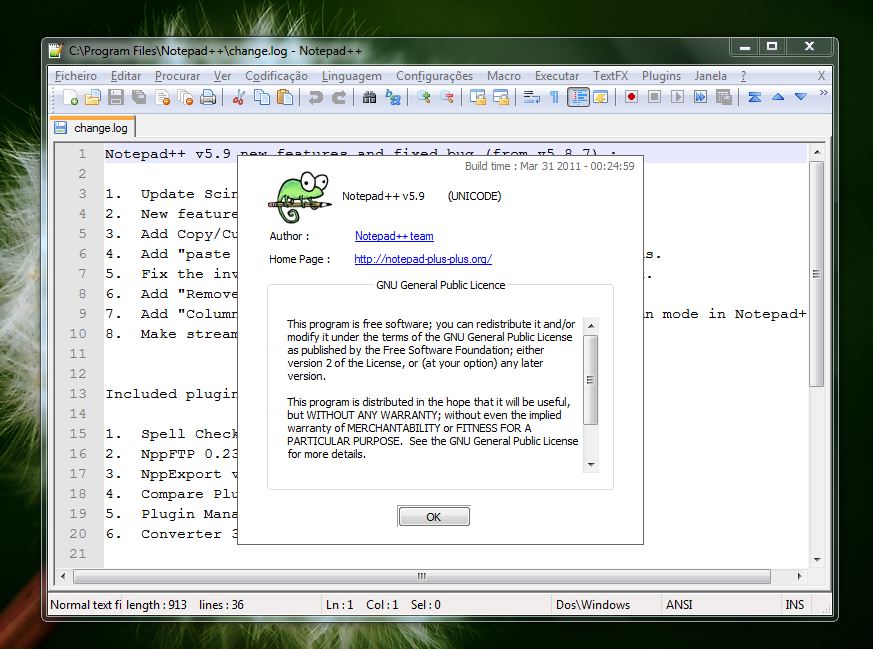Open the Notepad++ team link
873x649 pixels.
click(394, 236)
